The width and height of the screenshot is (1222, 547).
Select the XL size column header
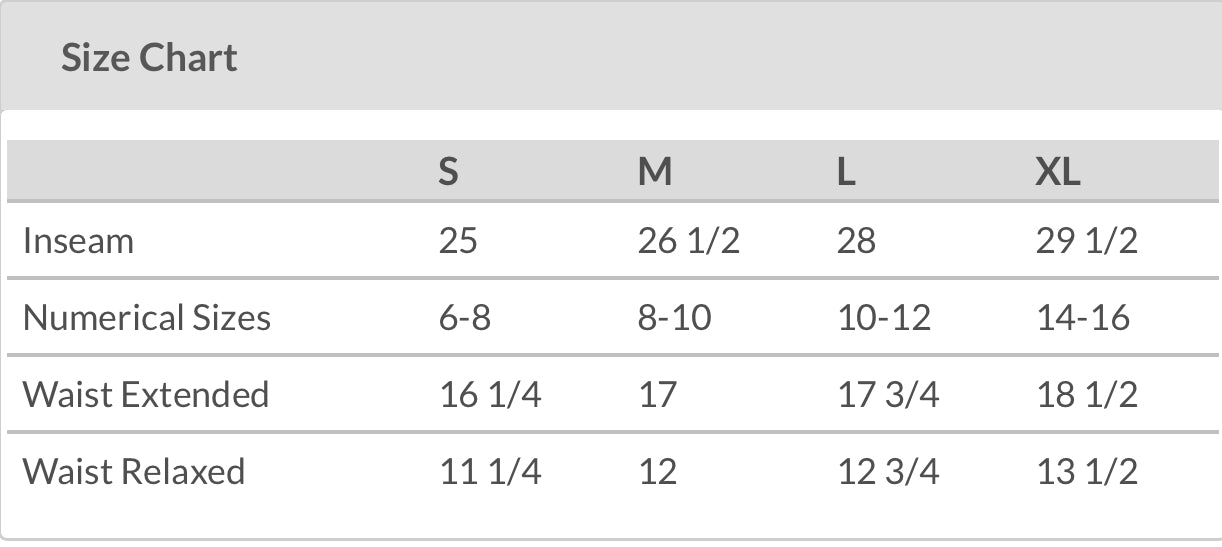pyautogui.click(x=1058, y=173)
